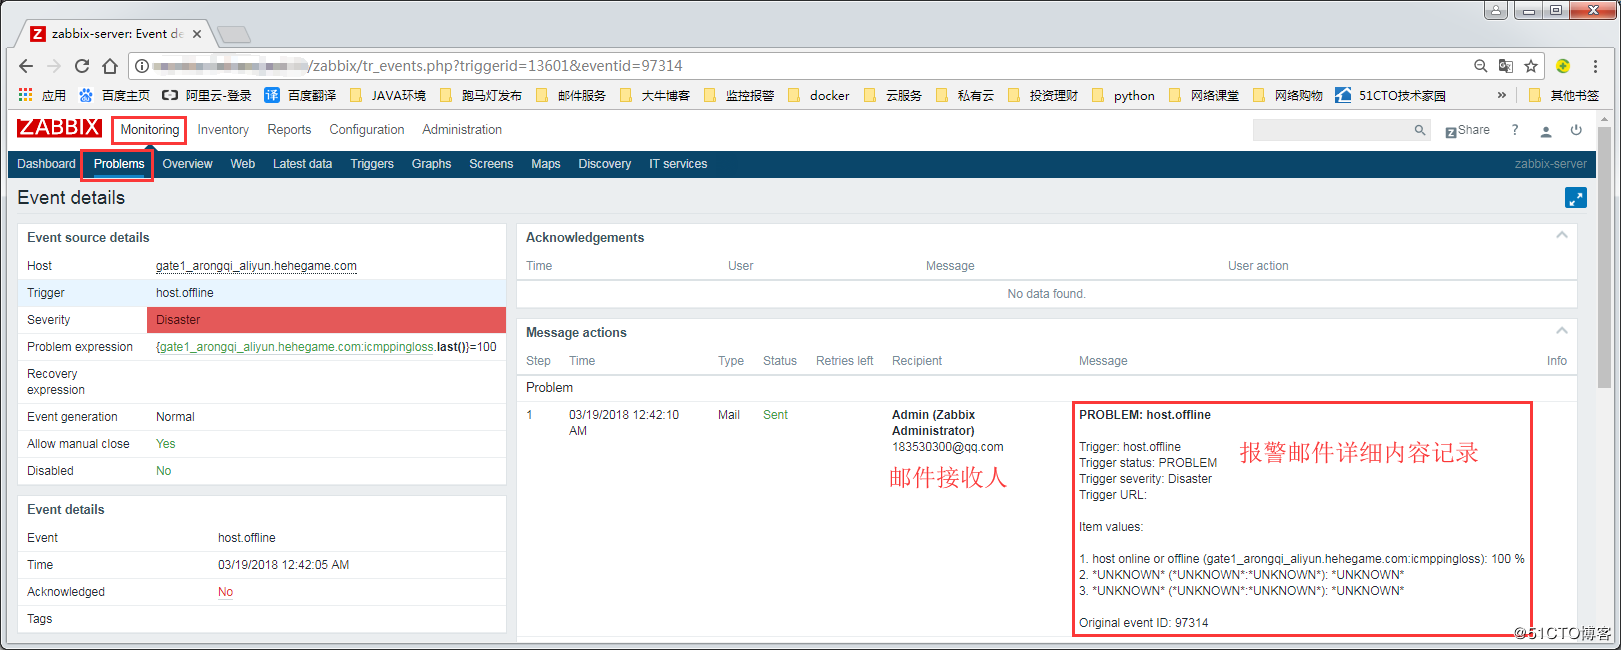The width and height of the screenshot is (1621, 650).
Task: Click the translate page icon
Action: 1506,66
